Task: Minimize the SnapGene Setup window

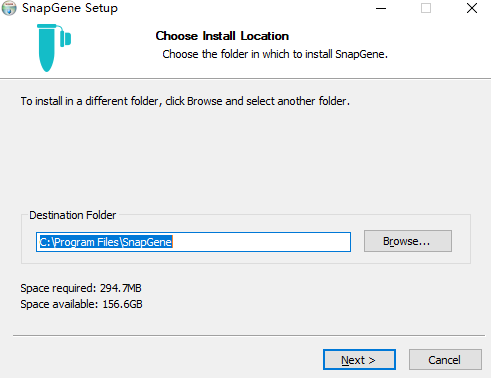Action: [381, 8]
